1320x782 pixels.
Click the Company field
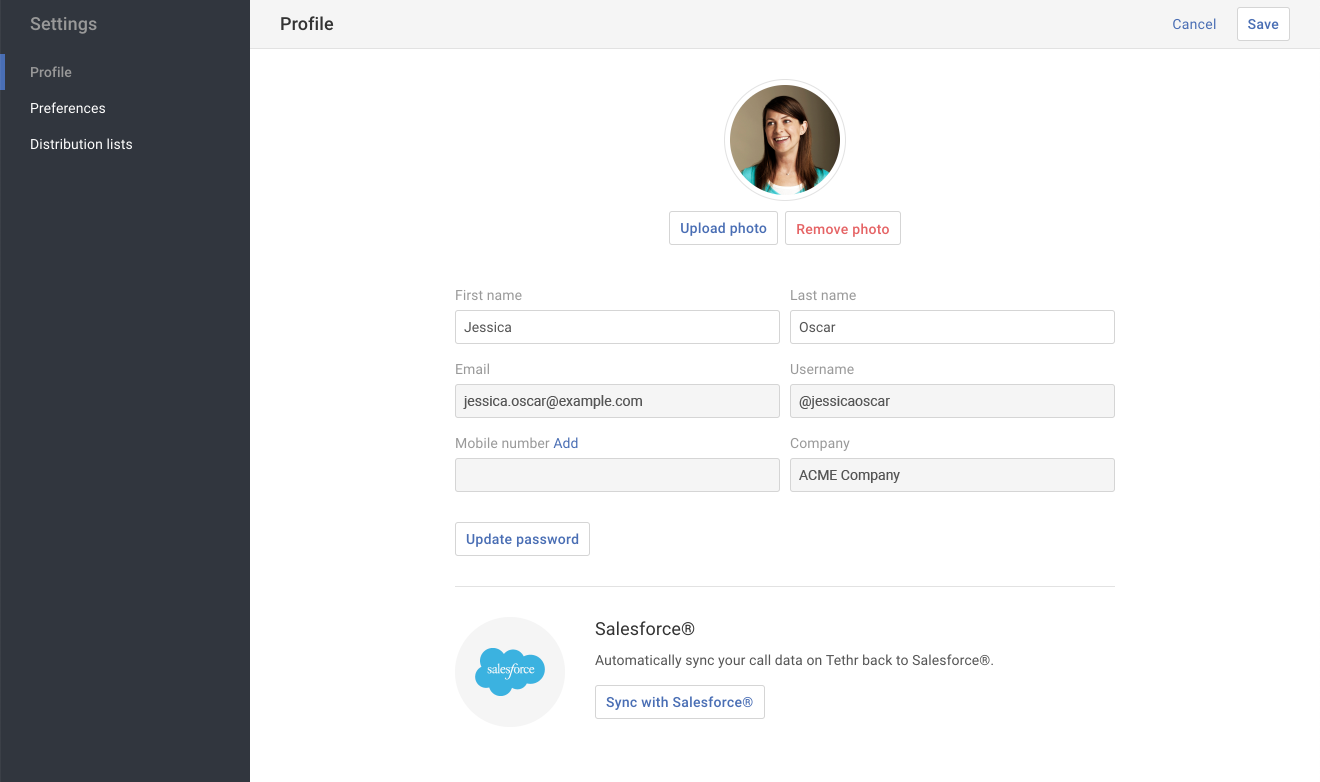tap(952, 475)
